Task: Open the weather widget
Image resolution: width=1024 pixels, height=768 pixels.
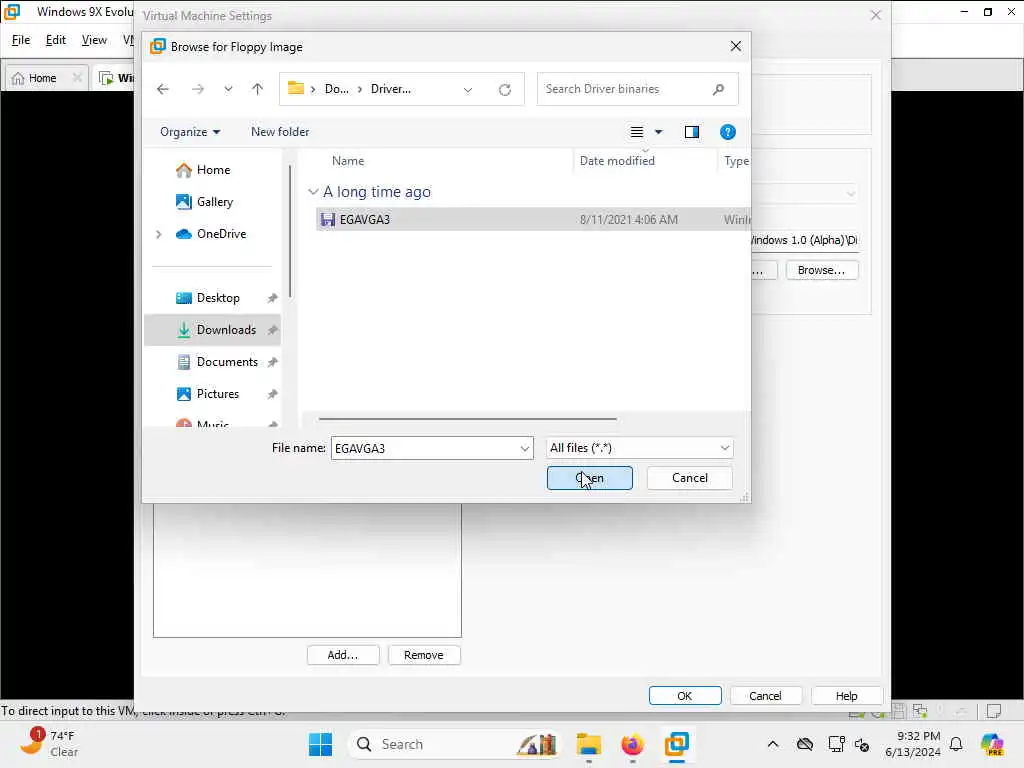Action: (x=50, y=744)
